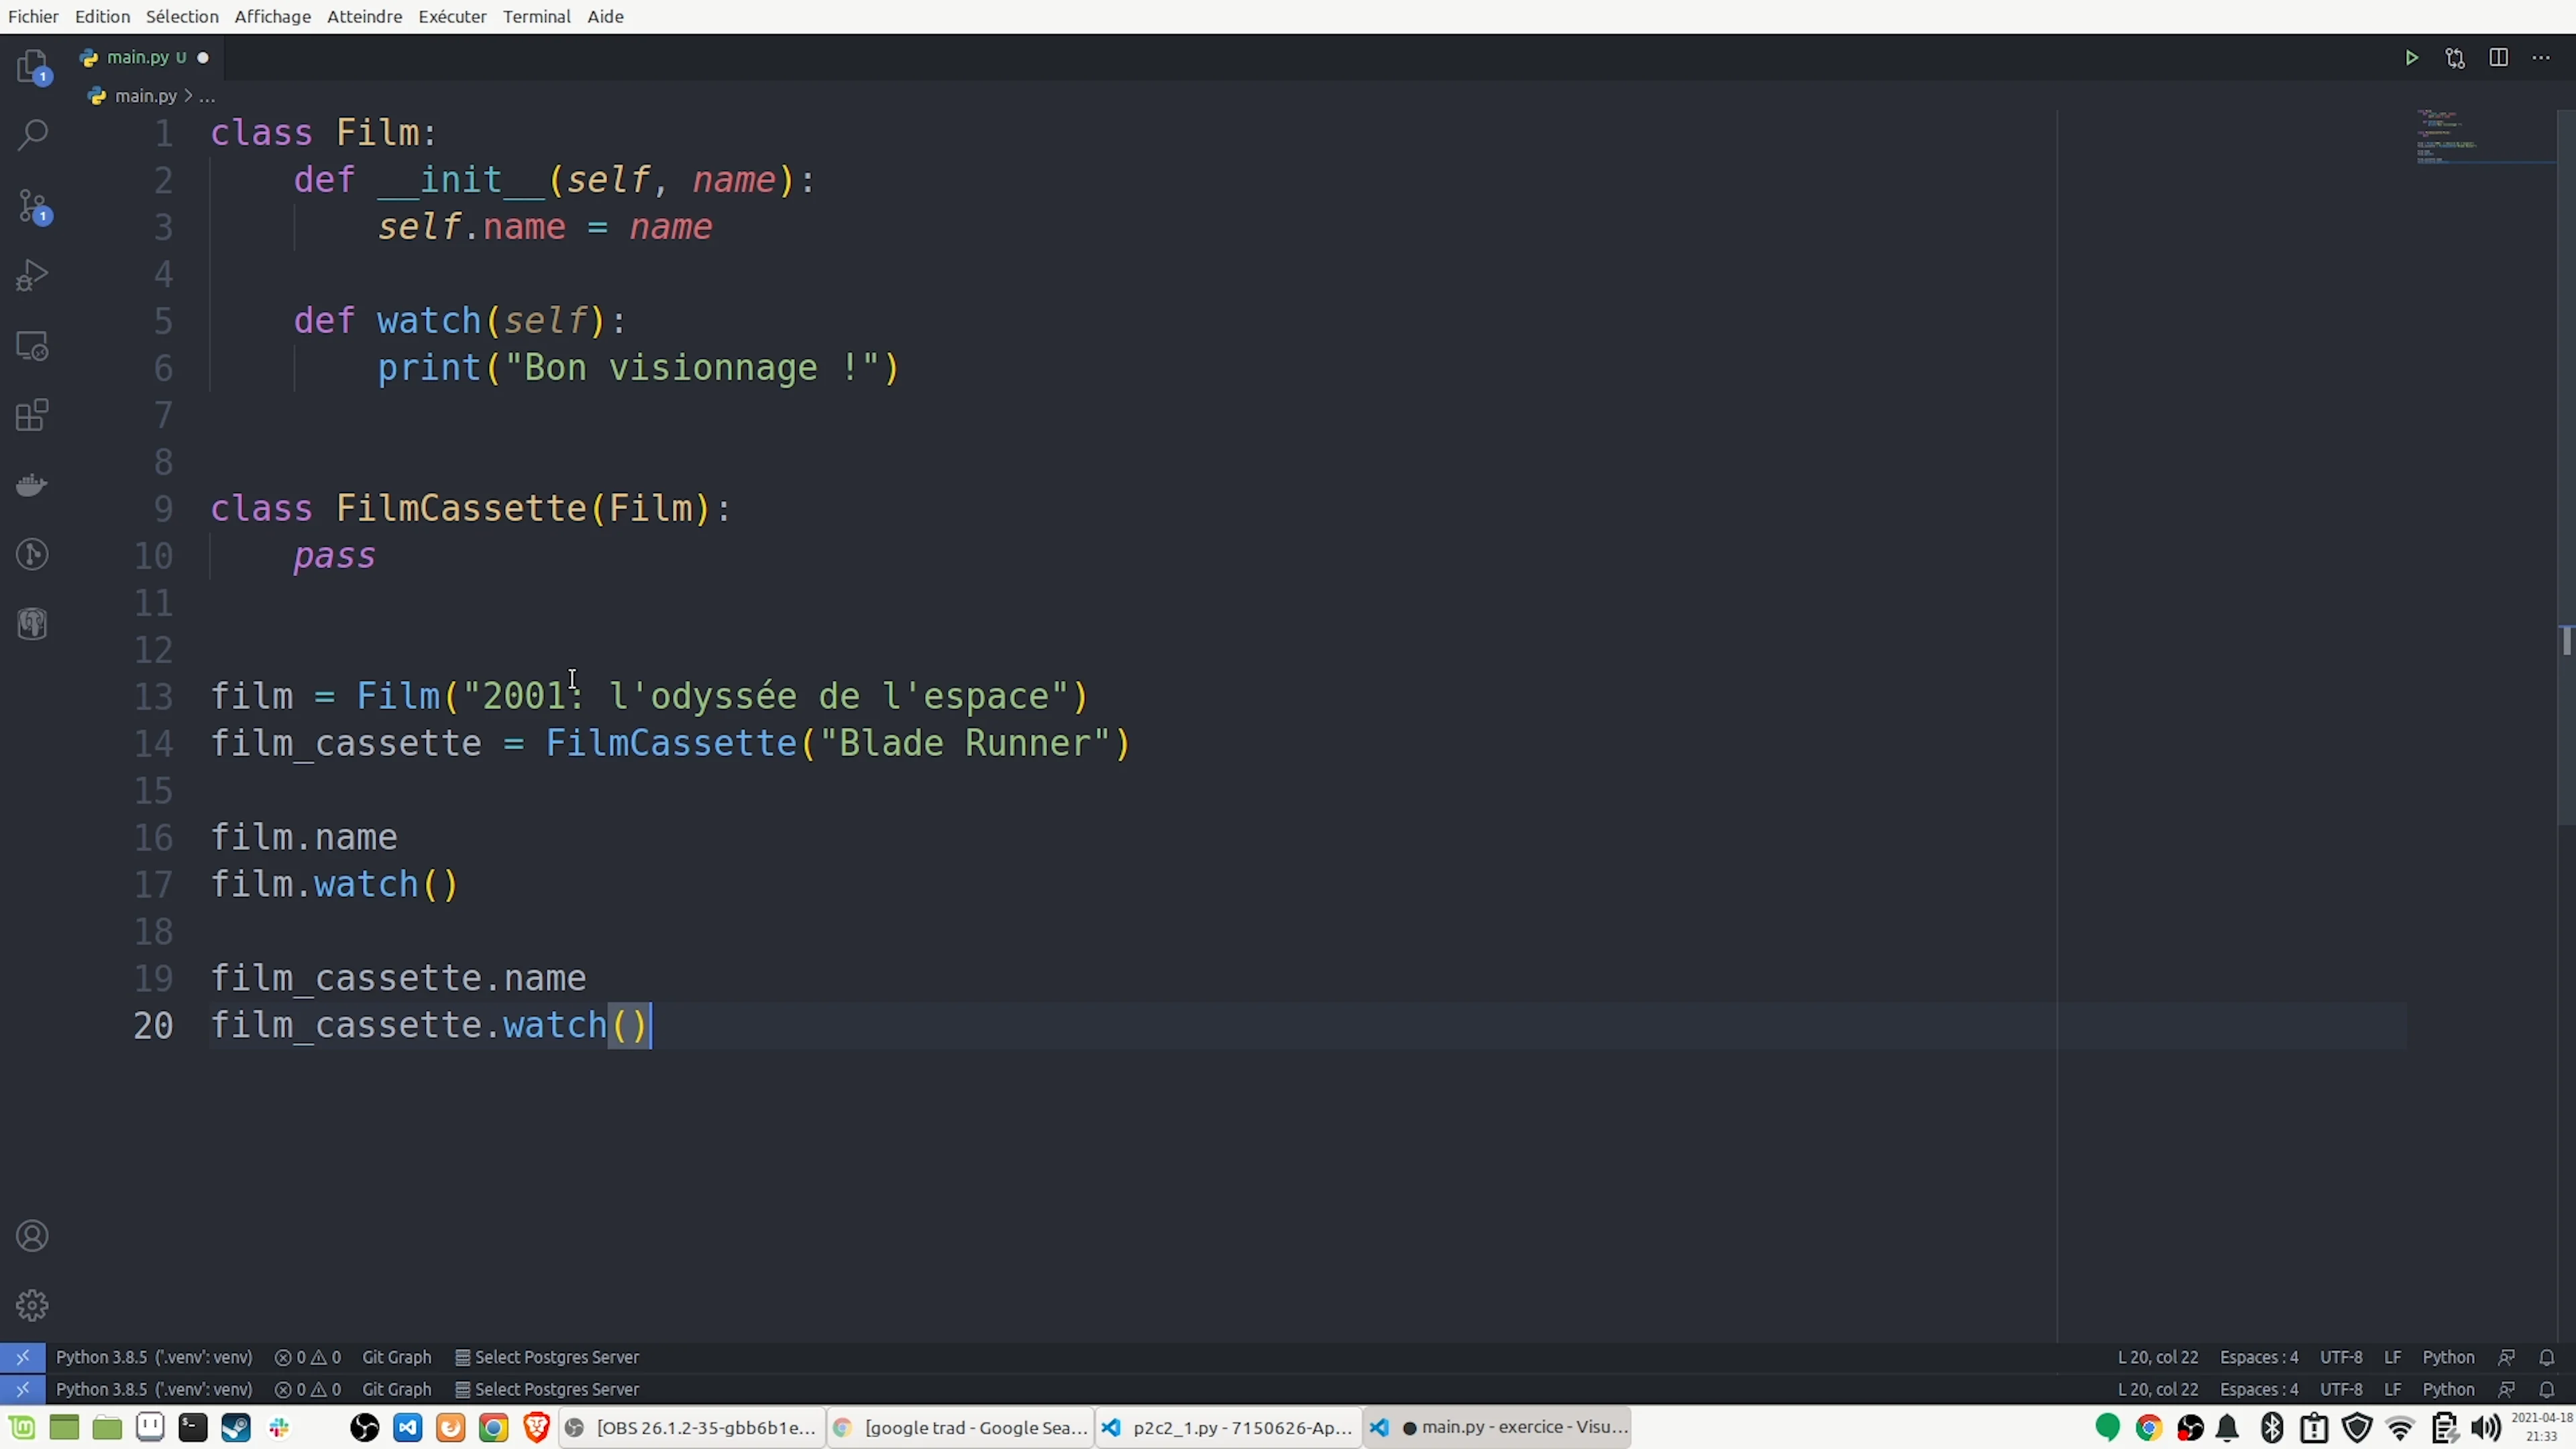Open the Docker view icon
This screenshot has height=1449, width=2576.
pyautogui.click(x=32, y=486)
